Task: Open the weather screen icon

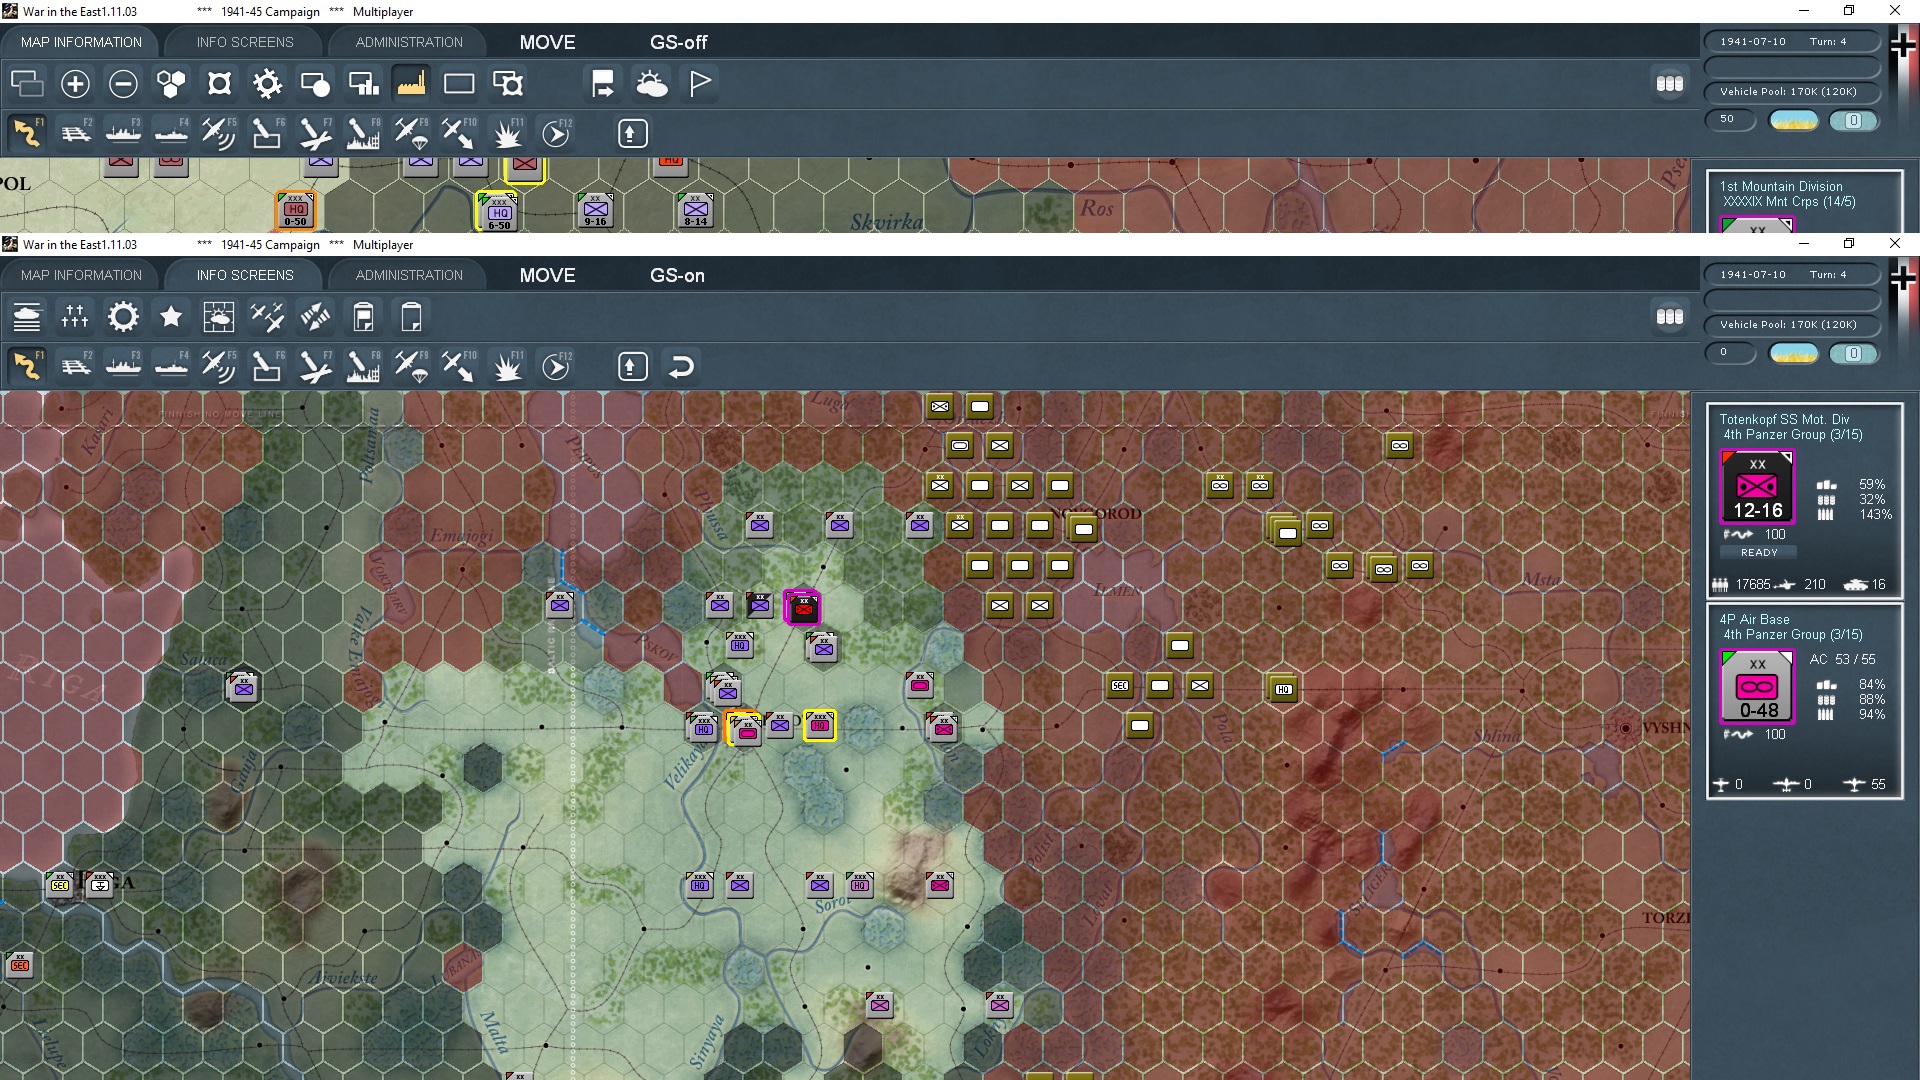Action: click(x=218, y=317)
